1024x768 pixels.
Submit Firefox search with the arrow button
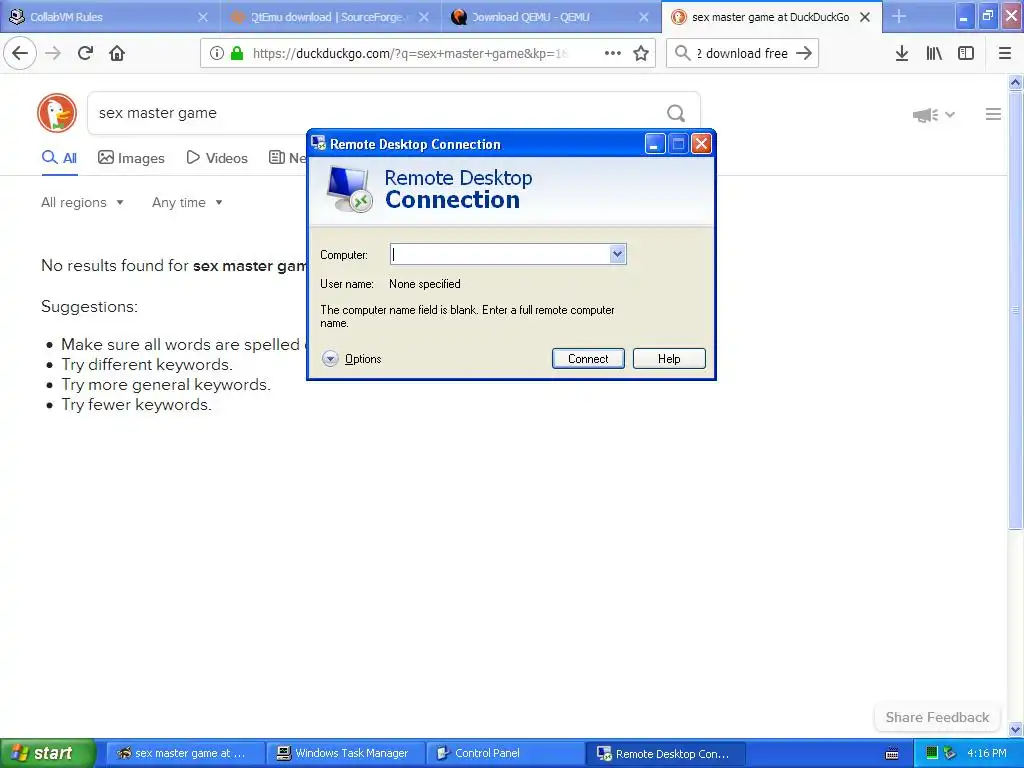(804, 53)
